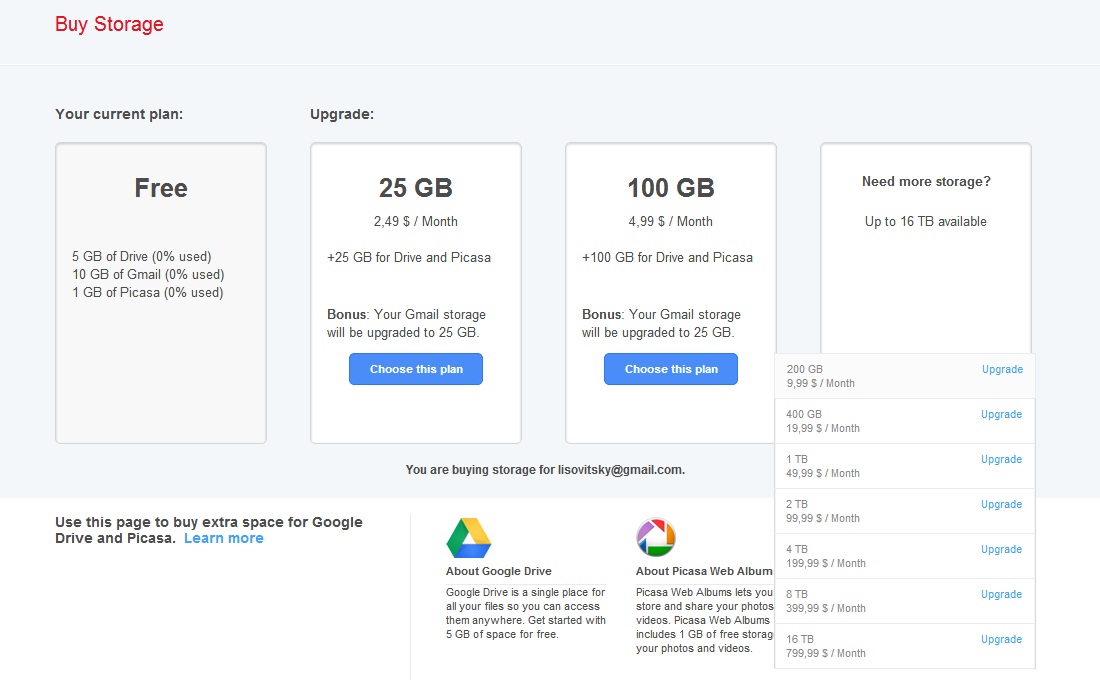Click the buying storage for lisovitsky@gmail.com notice
Viewport: 1100px width, 680px height.
point(545,469)
